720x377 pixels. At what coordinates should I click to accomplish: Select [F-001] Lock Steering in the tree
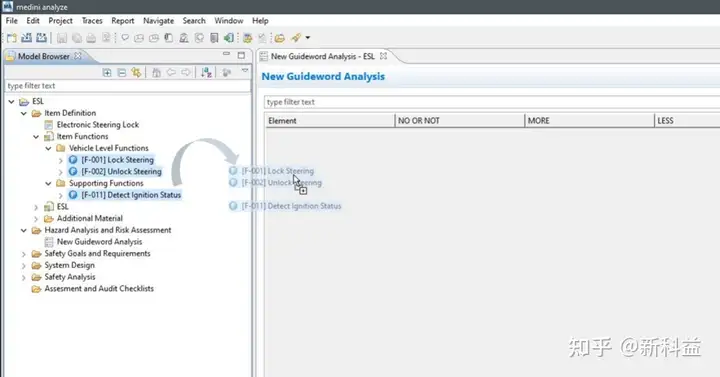coord(117,160)
